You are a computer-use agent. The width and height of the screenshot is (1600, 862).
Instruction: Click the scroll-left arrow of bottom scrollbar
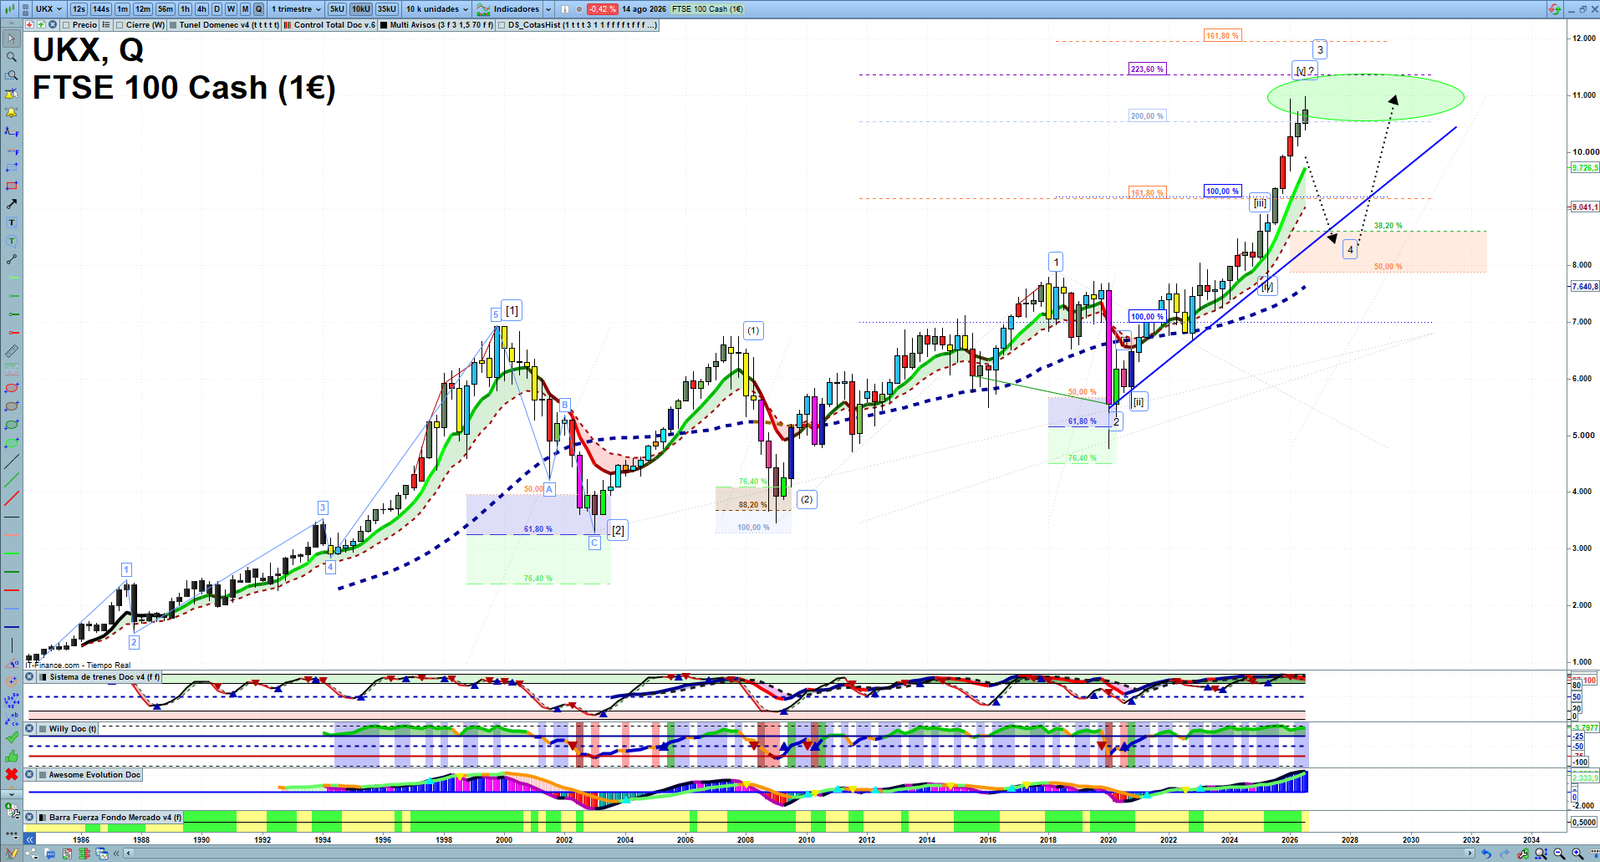click(128, 854)
